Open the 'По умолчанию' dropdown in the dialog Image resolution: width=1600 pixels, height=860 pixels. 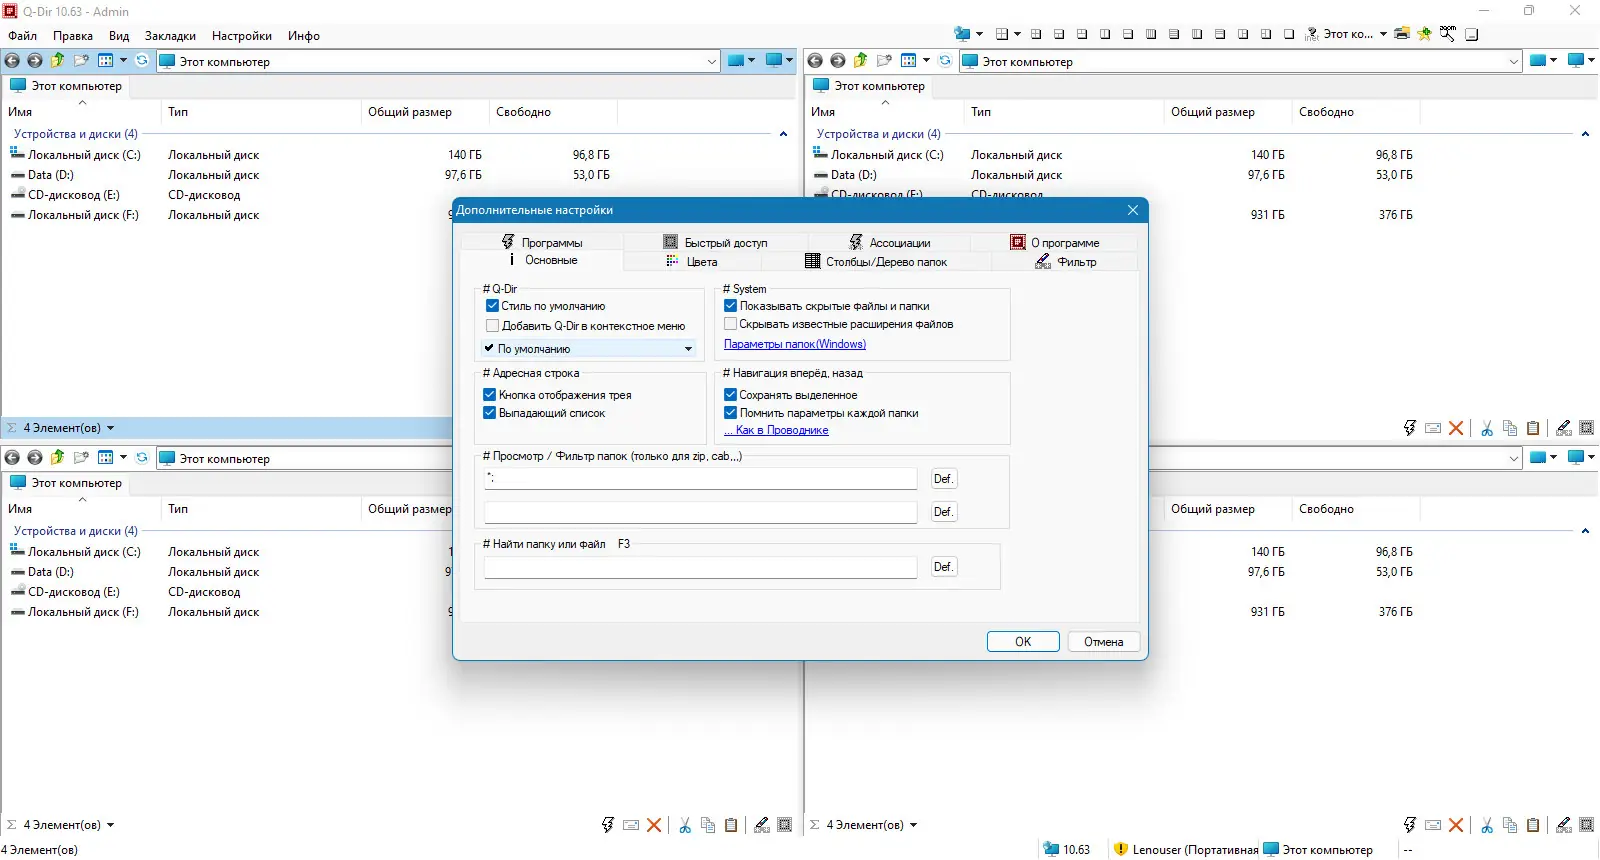(x=589, y=349)
